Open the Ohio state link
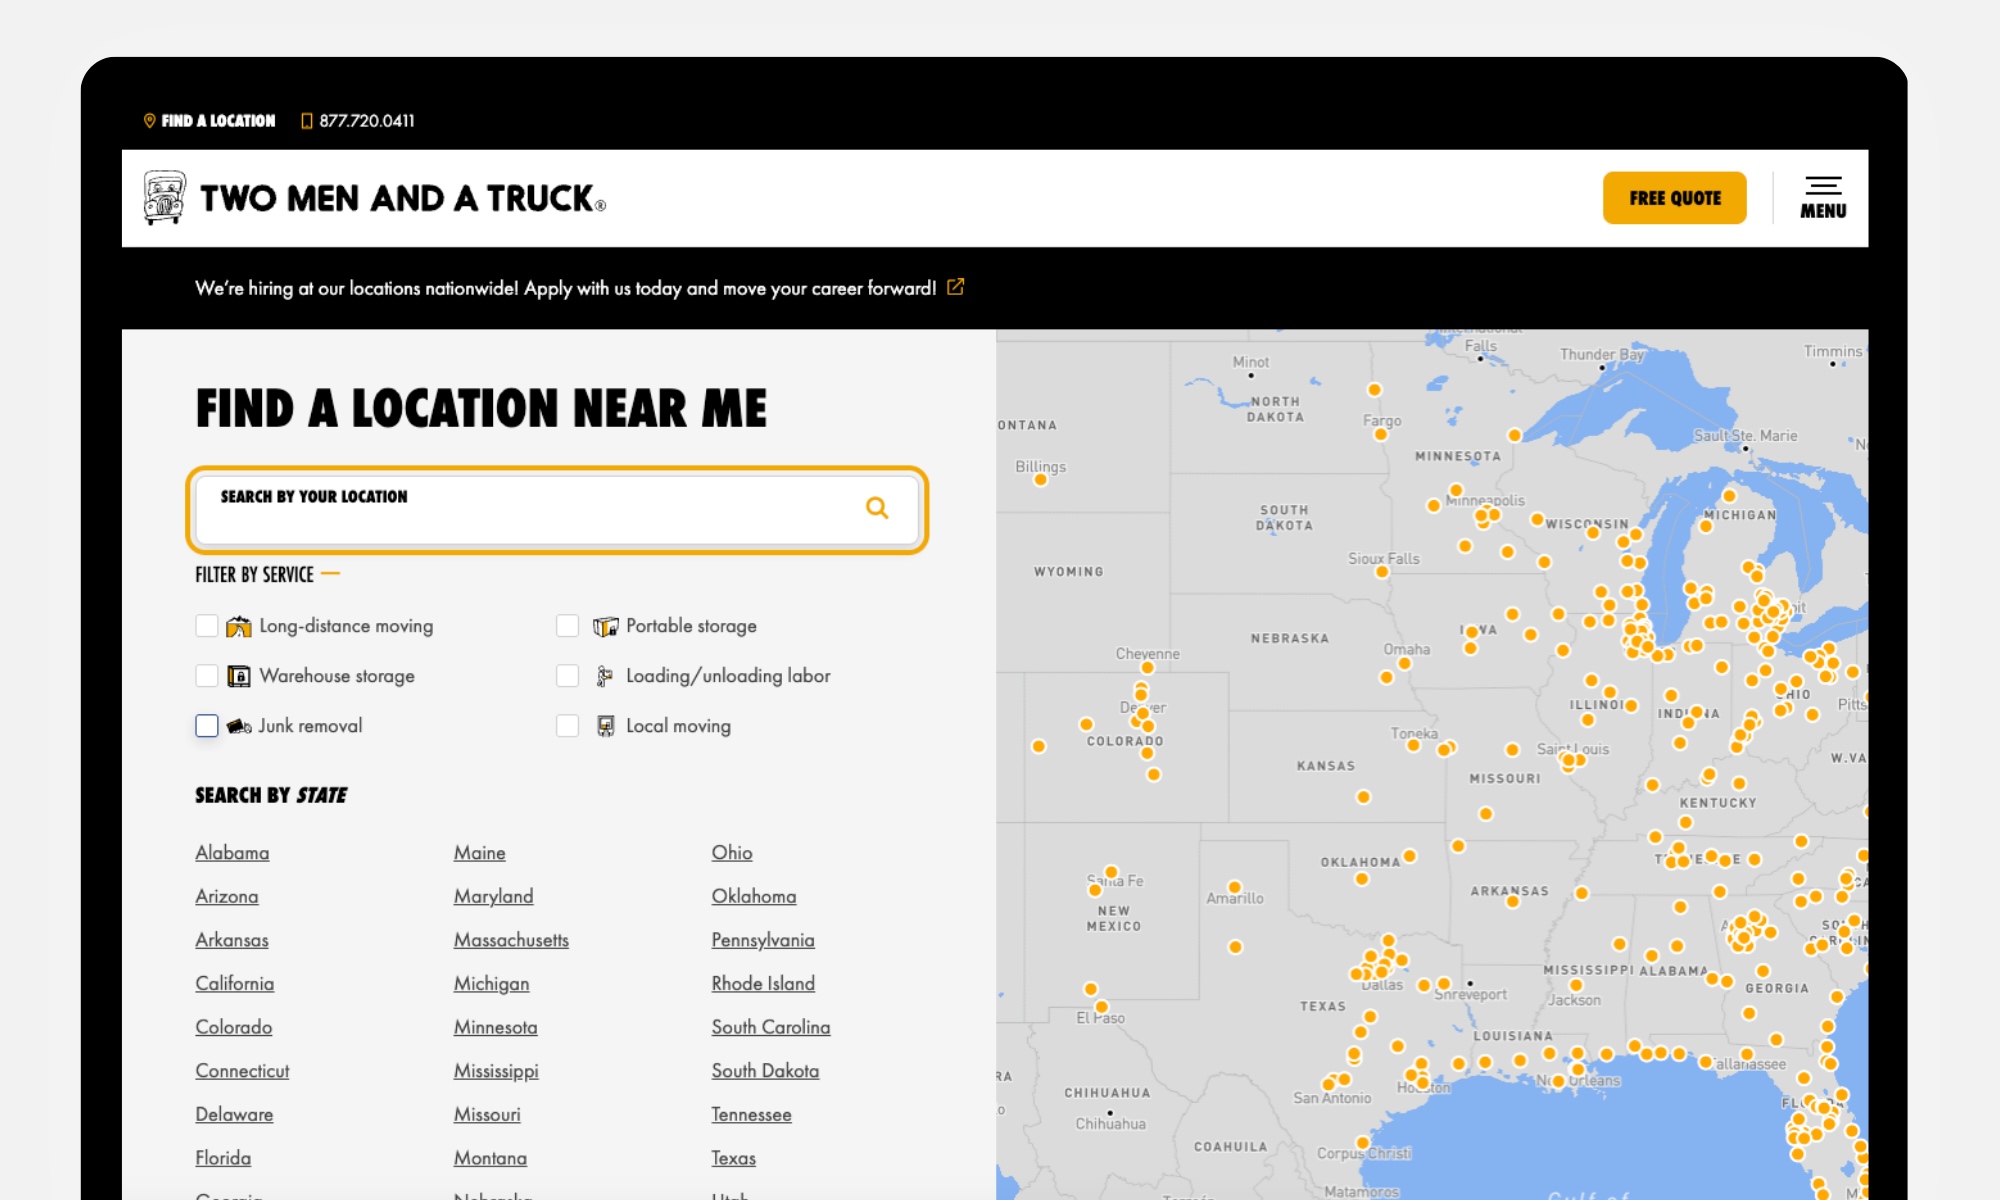Image resolution: width=2000 pixels, height=1200 pixels. click(x=732, y=853)
